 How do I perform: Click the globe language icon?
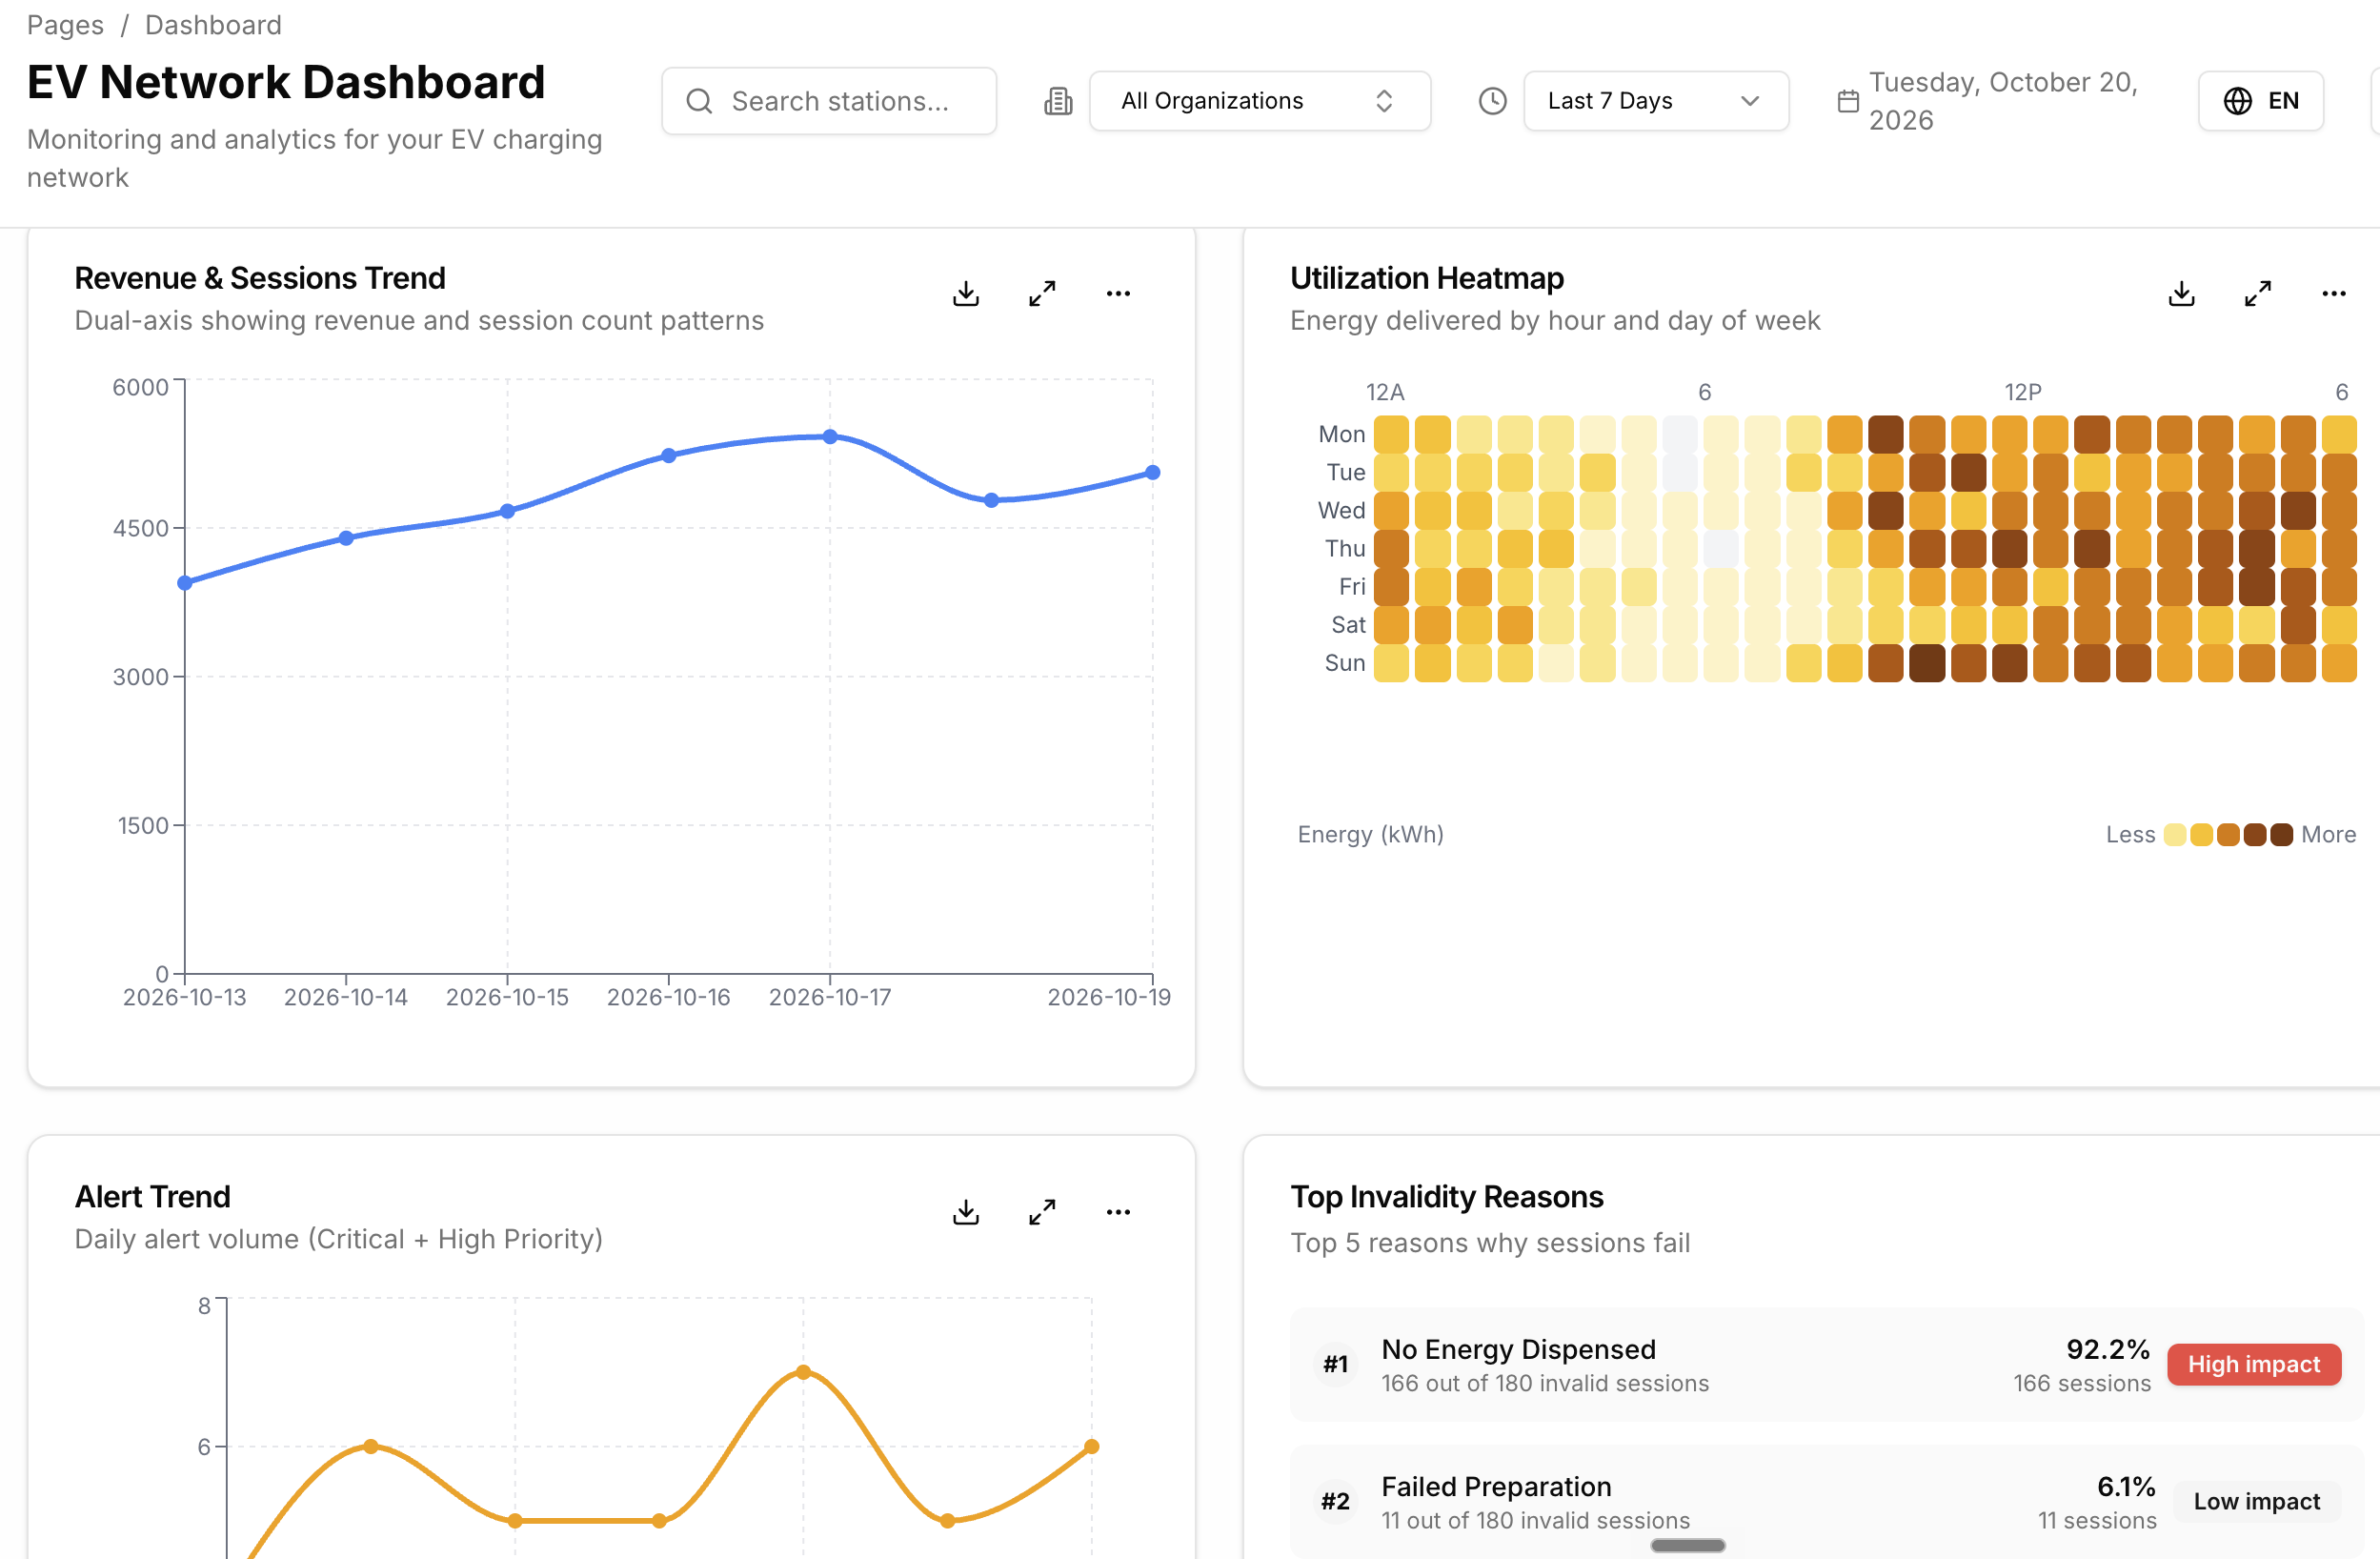pos(2237,101)
